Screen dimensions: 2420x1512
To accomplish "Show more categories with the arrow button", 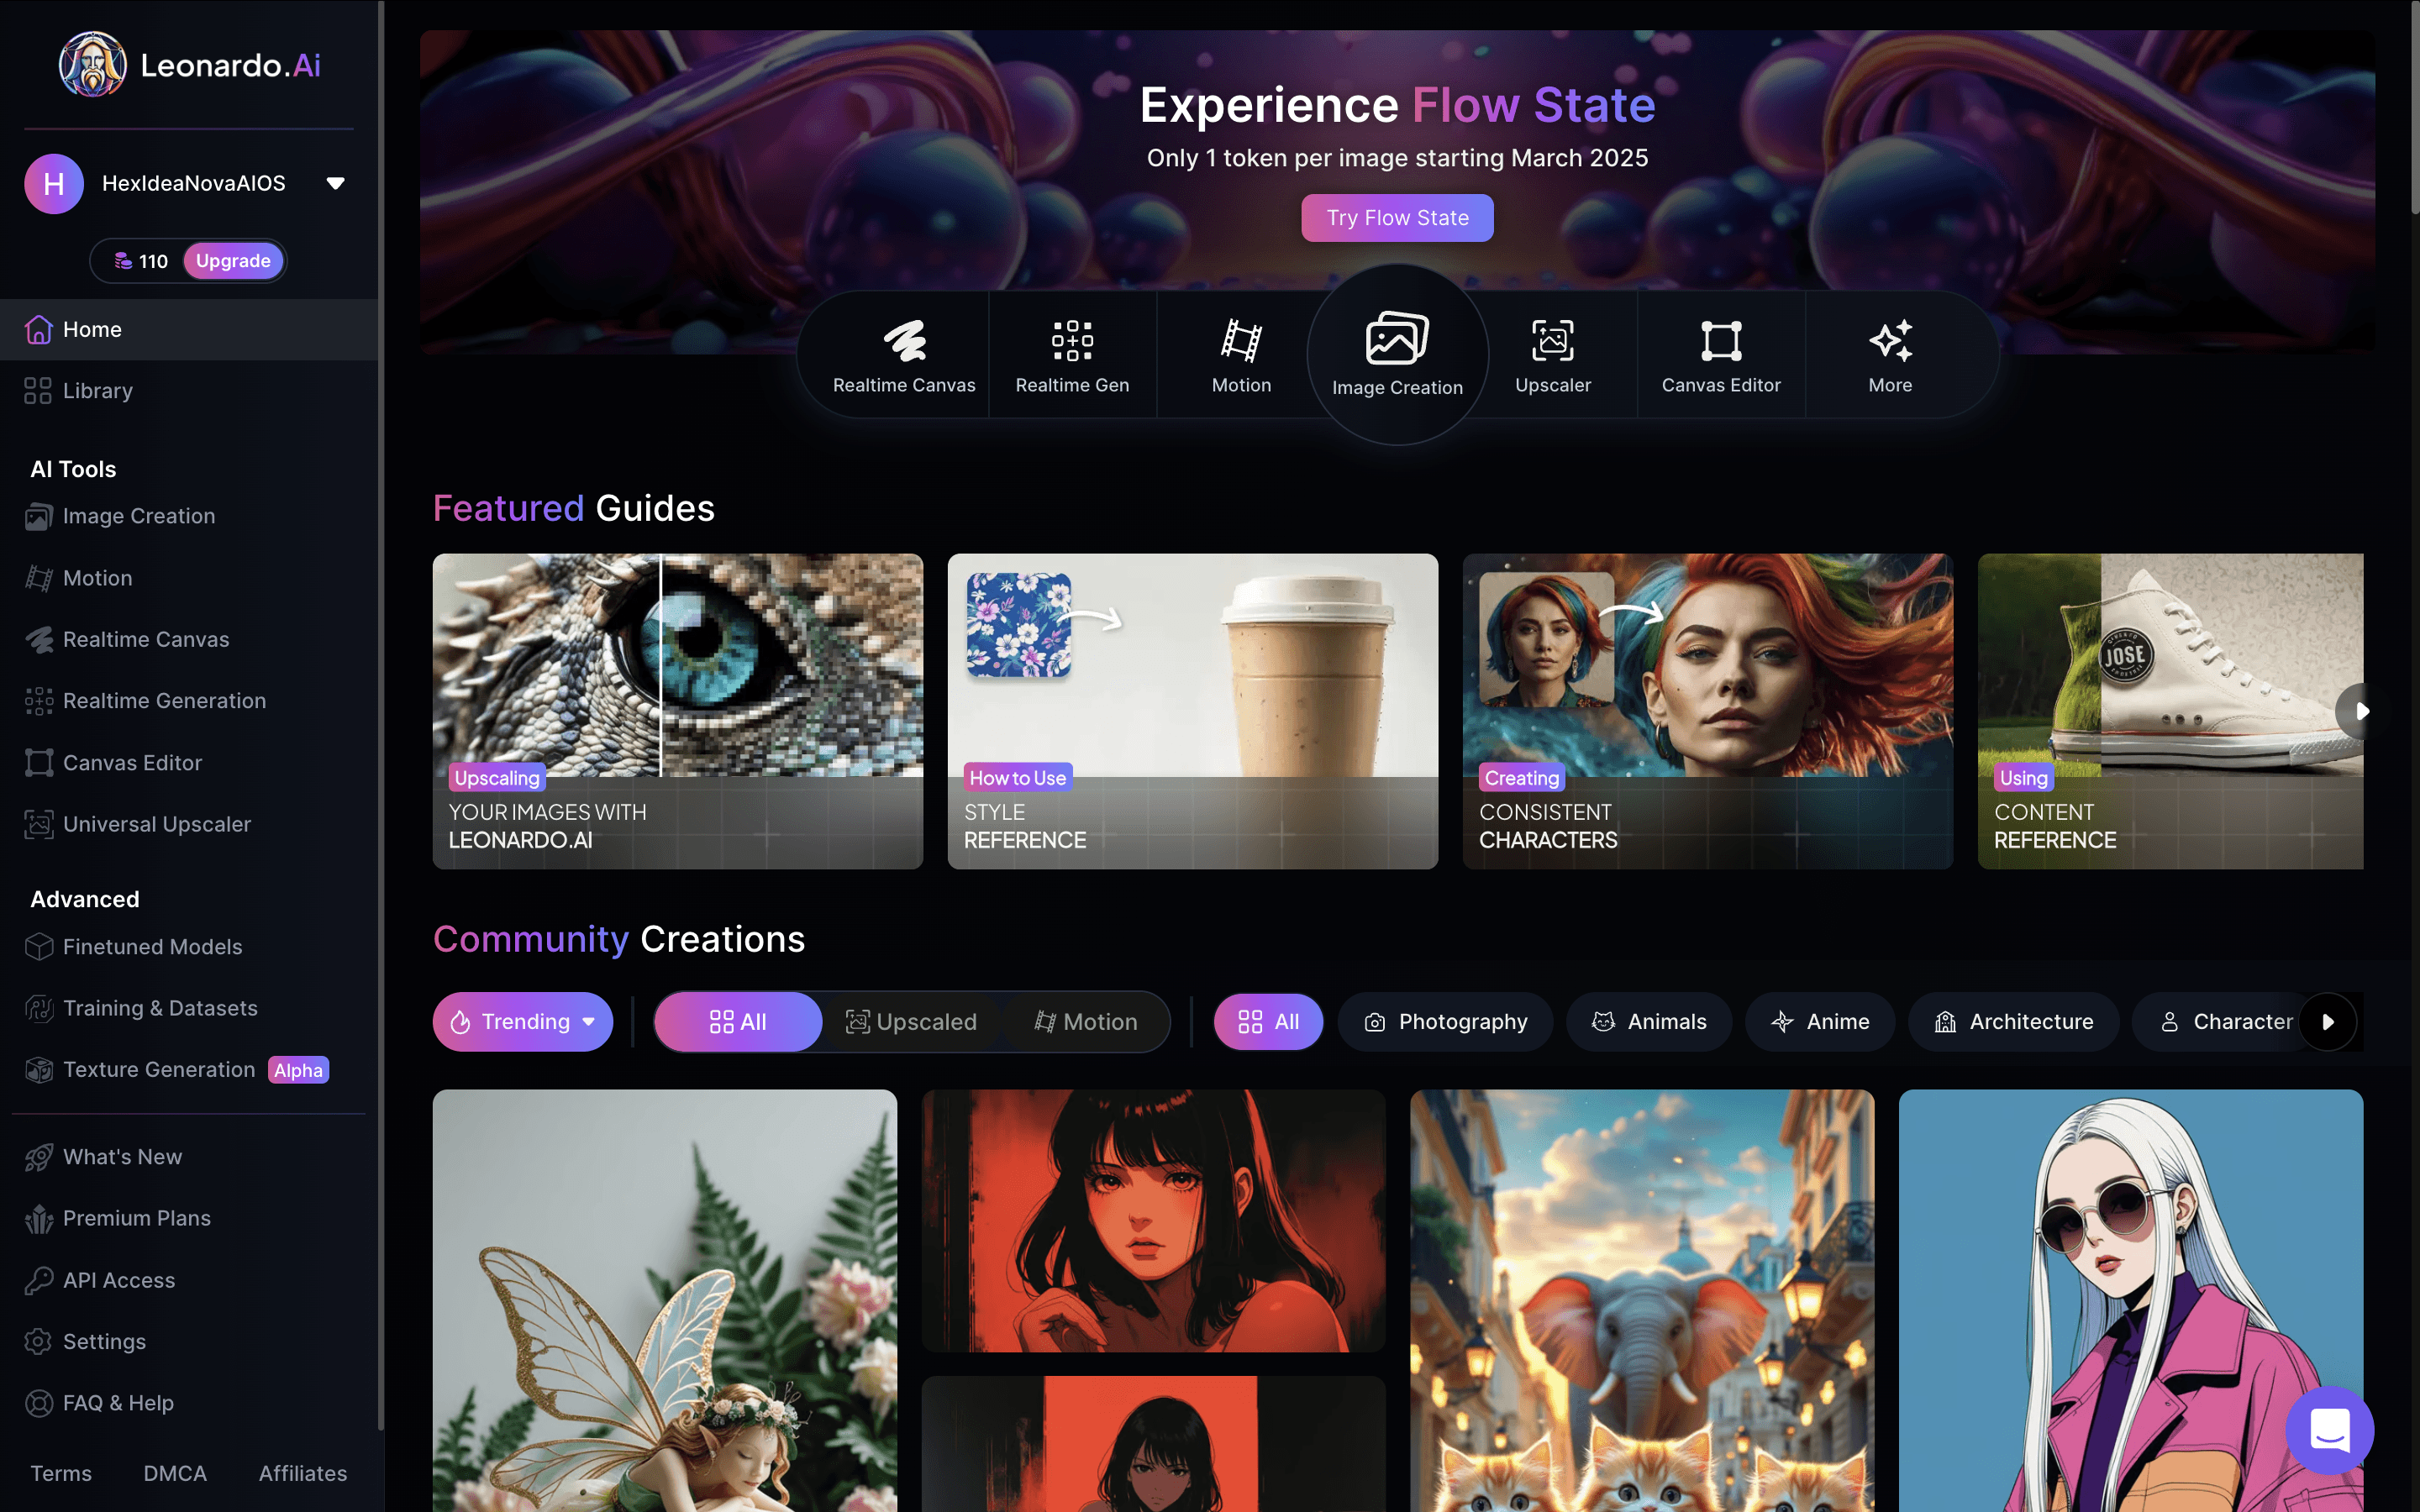I will [2328, 1022].
